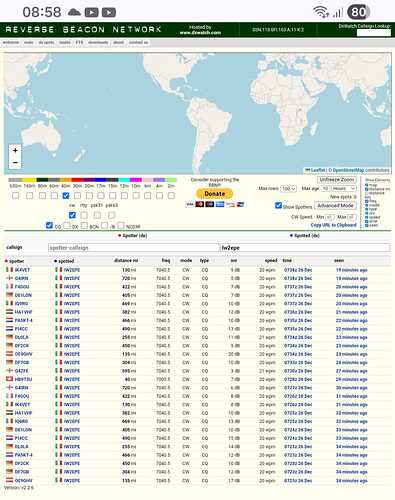Image resolution: width=395 pixels, height=500 pixels.
Task: Open the downloads menu tab
Action: (x=98, y=43)
